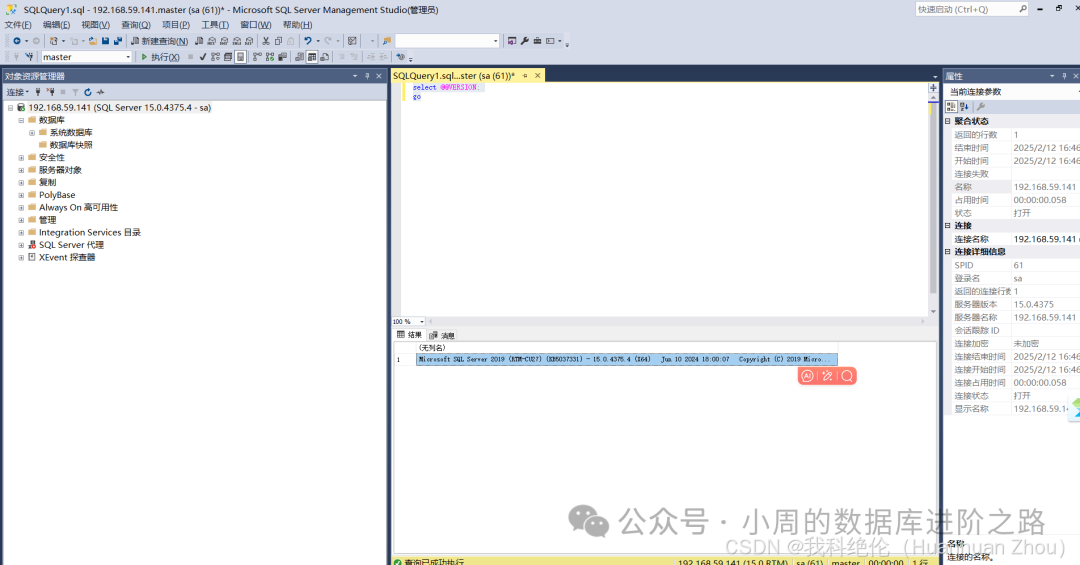Pin the Object Explorer panel
The height and width of the screenshot is (565, 1080).
367,76
